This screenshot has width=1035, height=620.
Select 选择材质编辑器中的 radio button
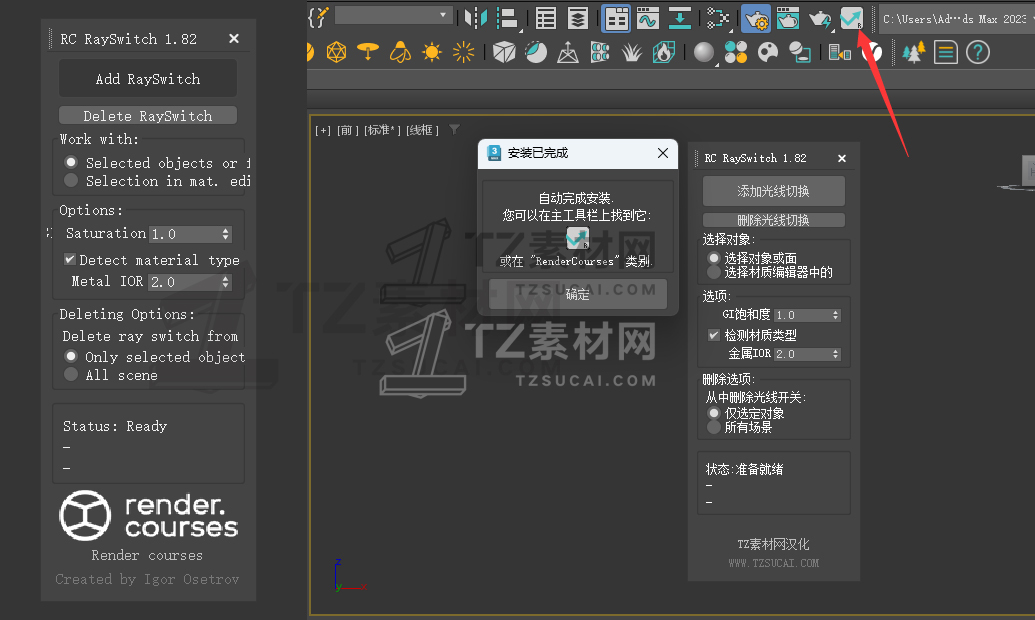714,272
